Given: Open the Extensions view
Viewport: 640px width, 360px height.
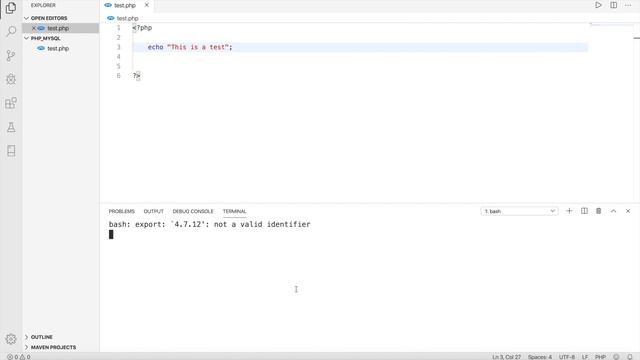Looking at the screenshot, I should pos(11,103).
